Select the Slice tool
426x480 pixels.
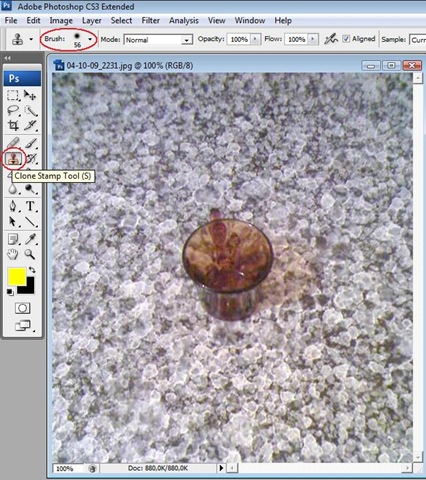tap(30, 126)
